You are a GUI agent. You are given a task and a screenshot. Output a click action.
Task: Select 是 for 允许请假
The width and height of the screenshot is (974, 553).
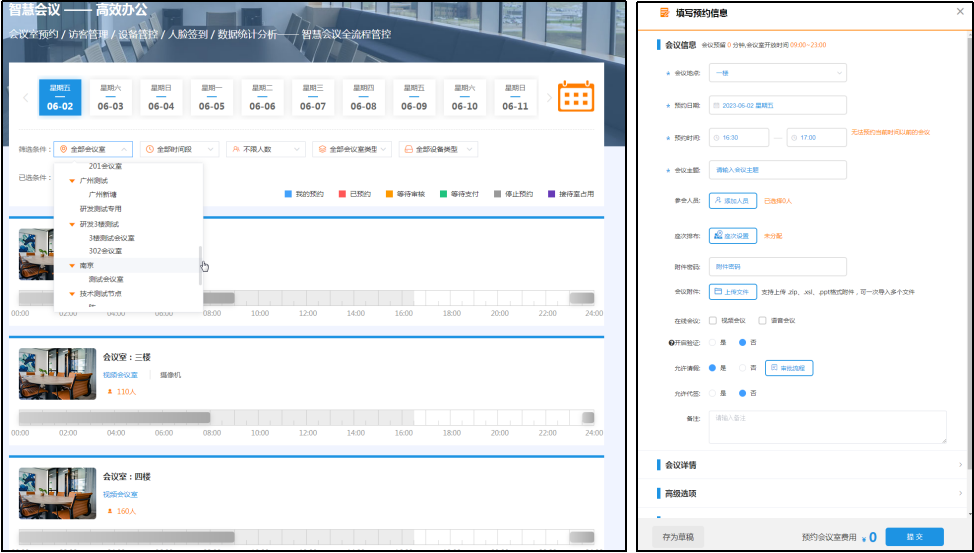712,368
